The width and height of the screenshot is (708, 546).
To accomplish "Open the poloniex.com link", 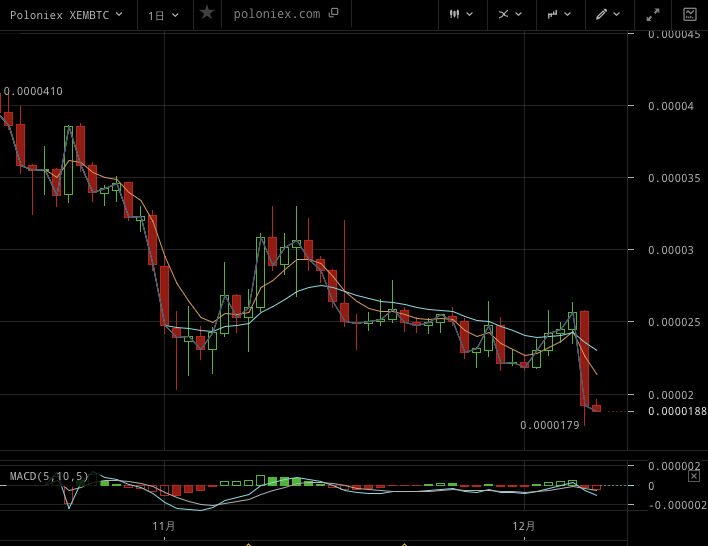I will pyautogui.click(x=277, y=14).
